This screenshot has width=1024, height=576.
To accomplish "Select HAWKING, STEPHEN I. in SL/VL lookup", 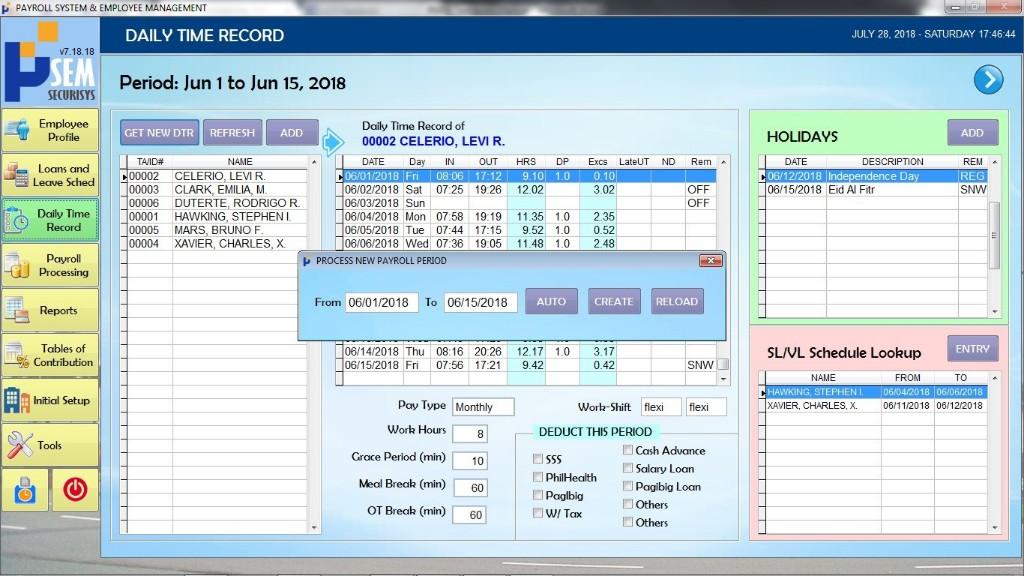I will coord(876,392).
